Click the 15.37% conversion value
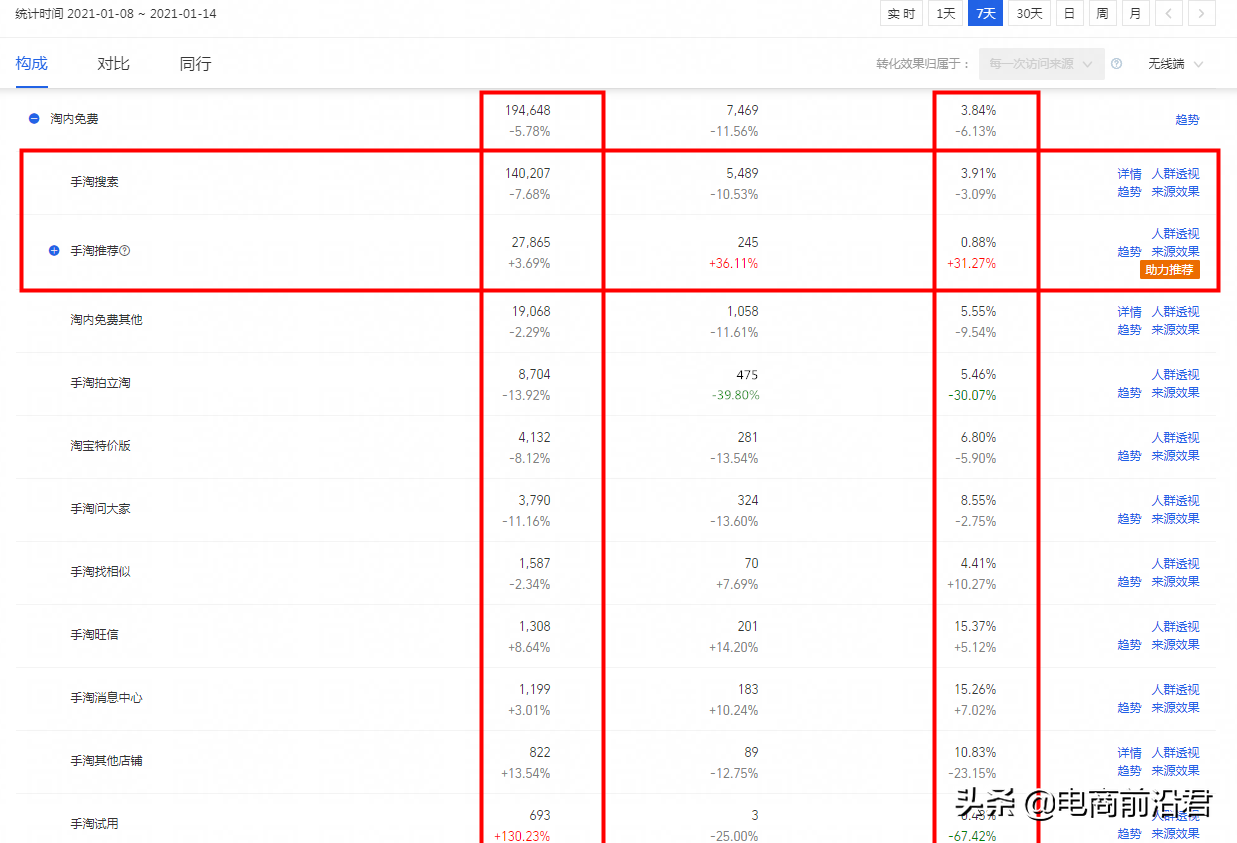The image size is (1237, 843). click(x=976, y=626)
